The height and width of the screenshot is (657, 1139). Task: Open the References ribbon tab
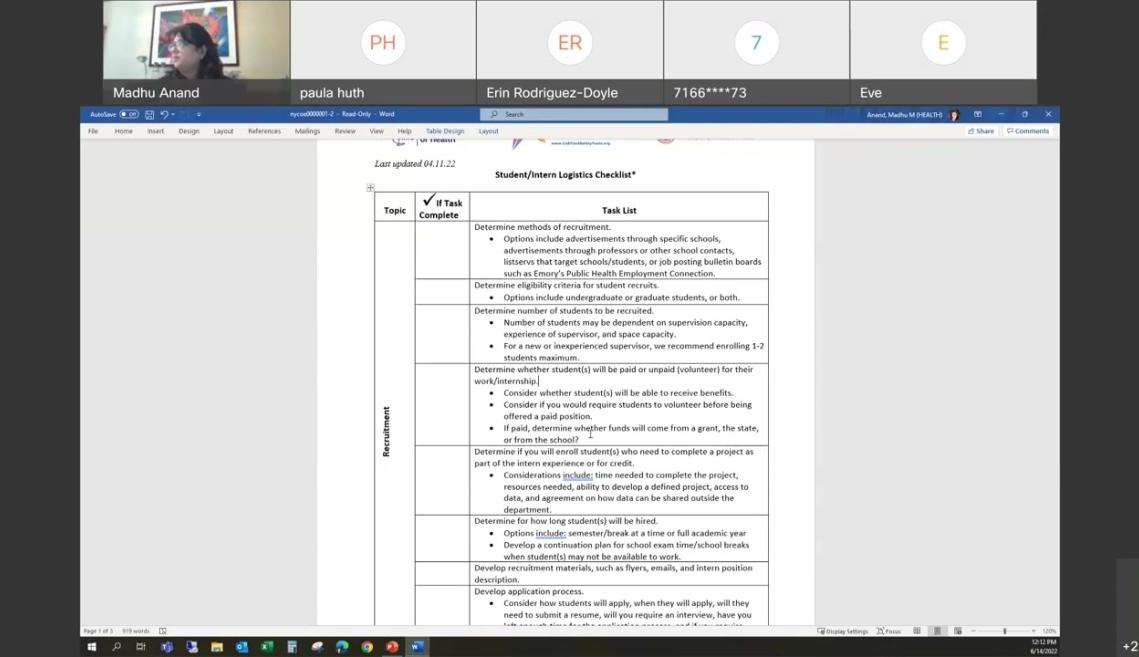pyautogui.click(x=264, y=131)
